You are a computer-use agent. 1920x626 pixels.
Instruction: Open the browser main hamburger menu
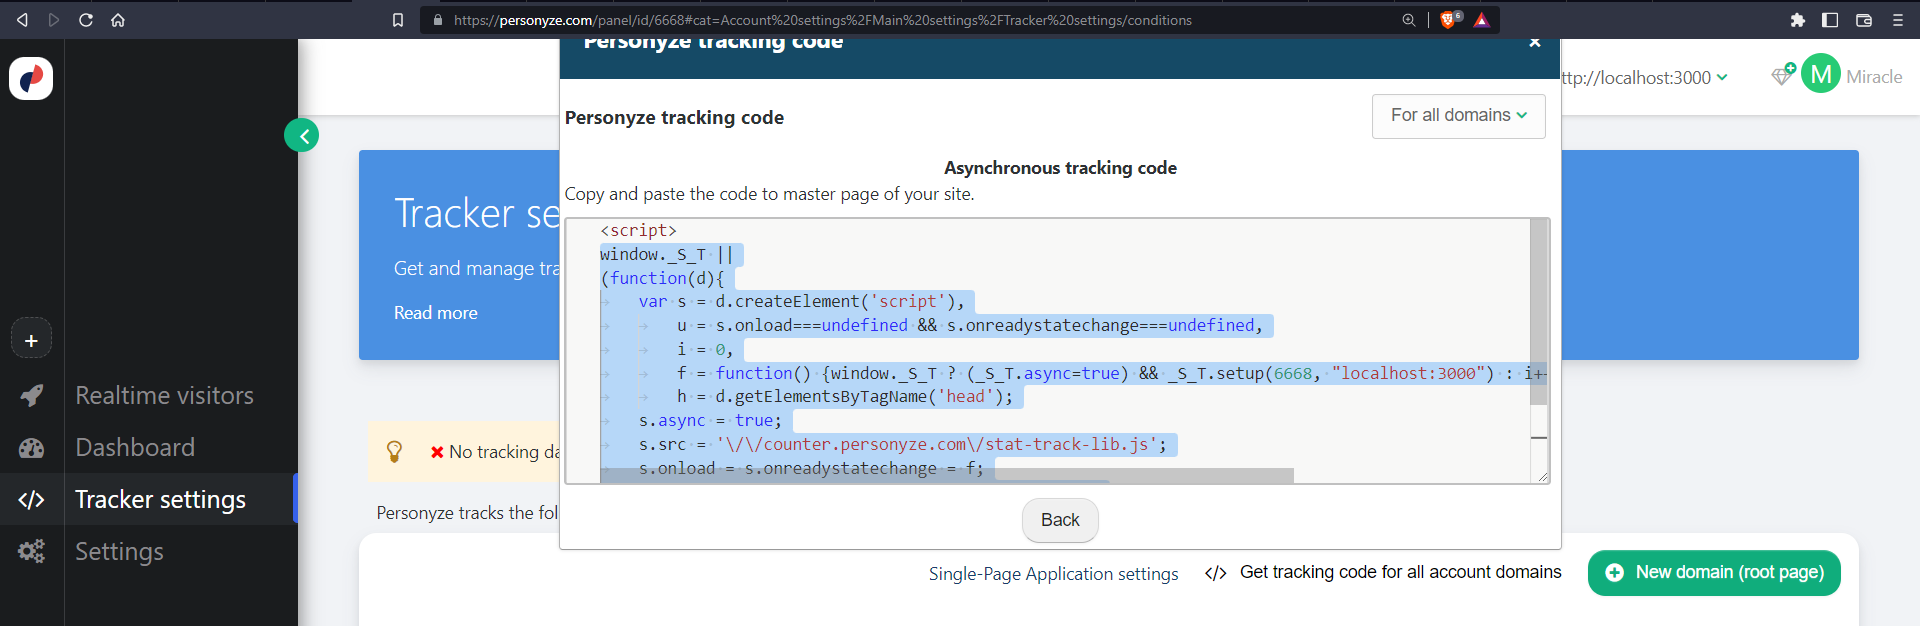tap(1898, 20)
